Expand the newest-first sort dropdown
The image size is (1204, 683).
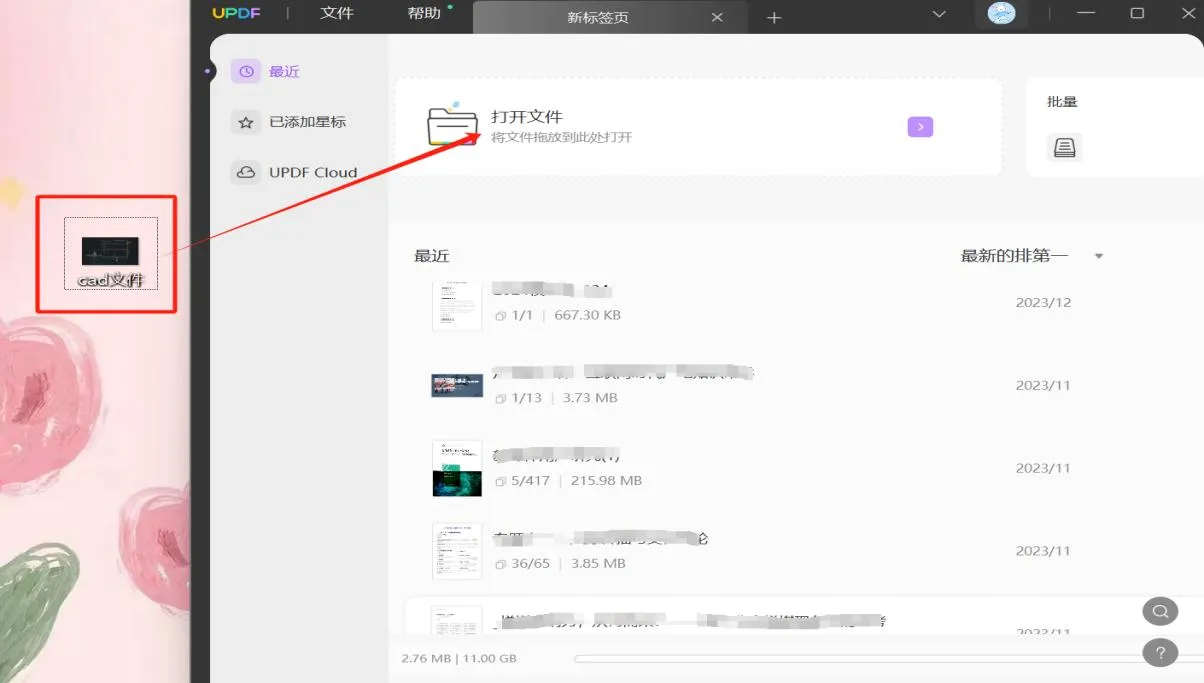click(1098, 256)
